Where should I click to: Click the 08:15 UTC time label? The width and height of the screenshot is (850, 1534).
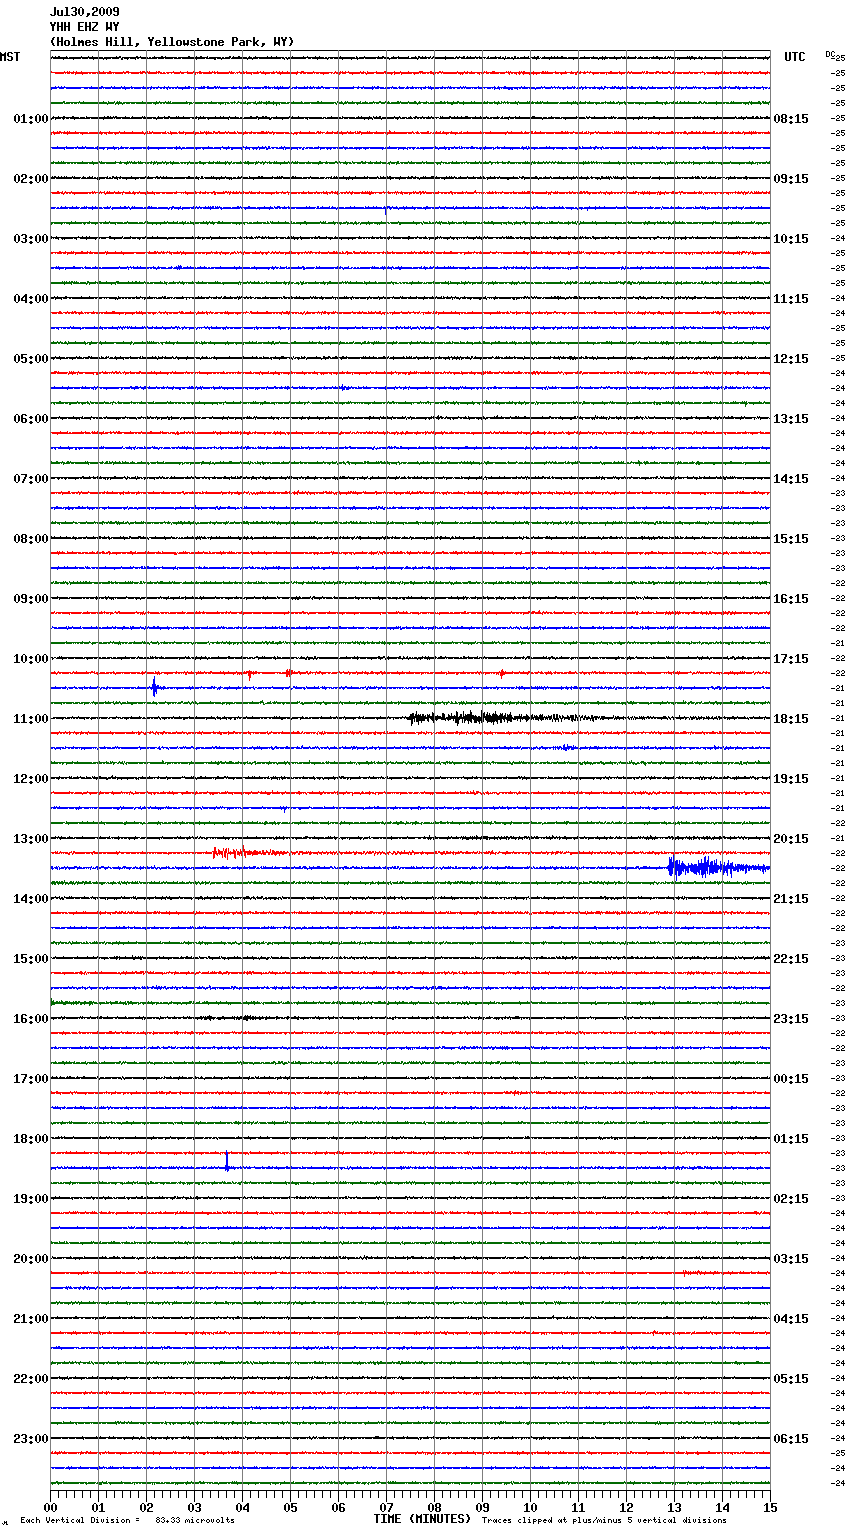click(x=791, y=119)
